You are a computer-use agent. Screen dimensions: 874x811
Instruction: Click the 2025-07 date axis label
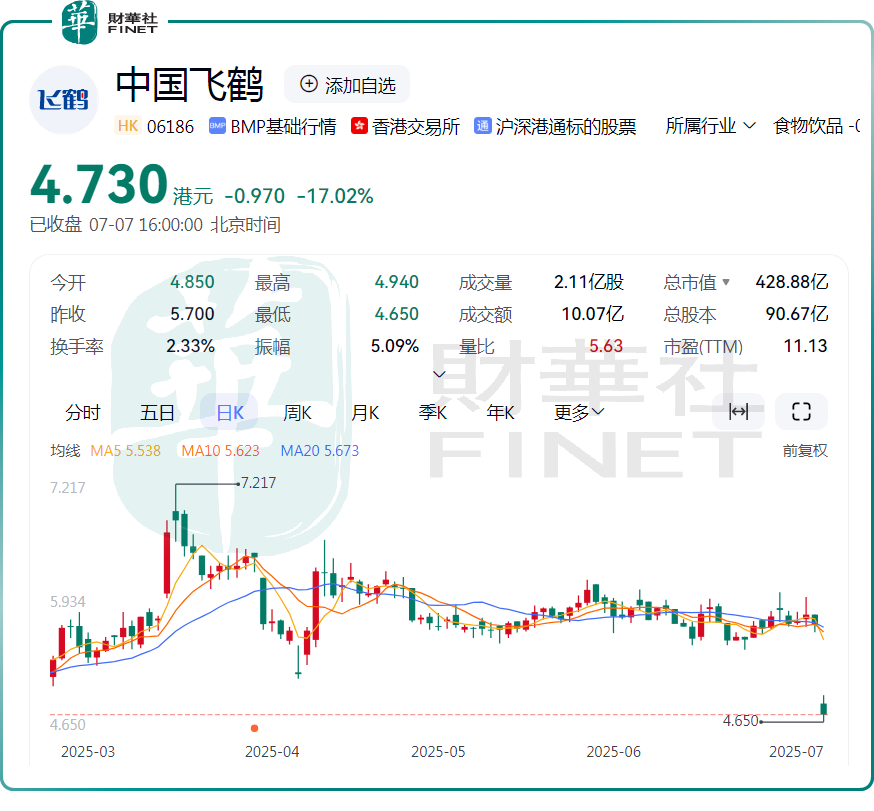coord(796,752)
